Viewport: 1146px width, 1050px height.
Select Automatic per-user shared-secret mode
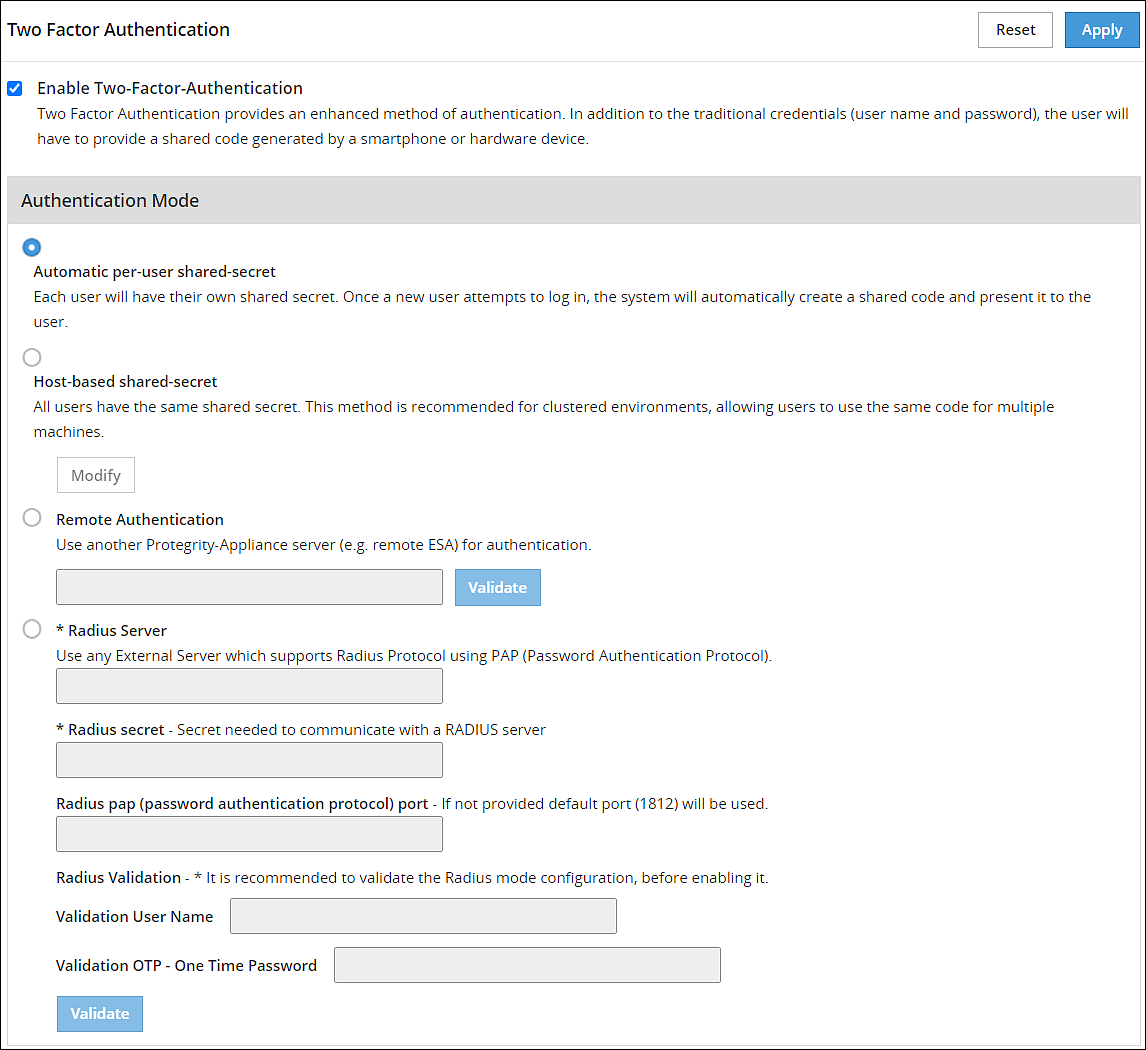(x=31, y=247)
